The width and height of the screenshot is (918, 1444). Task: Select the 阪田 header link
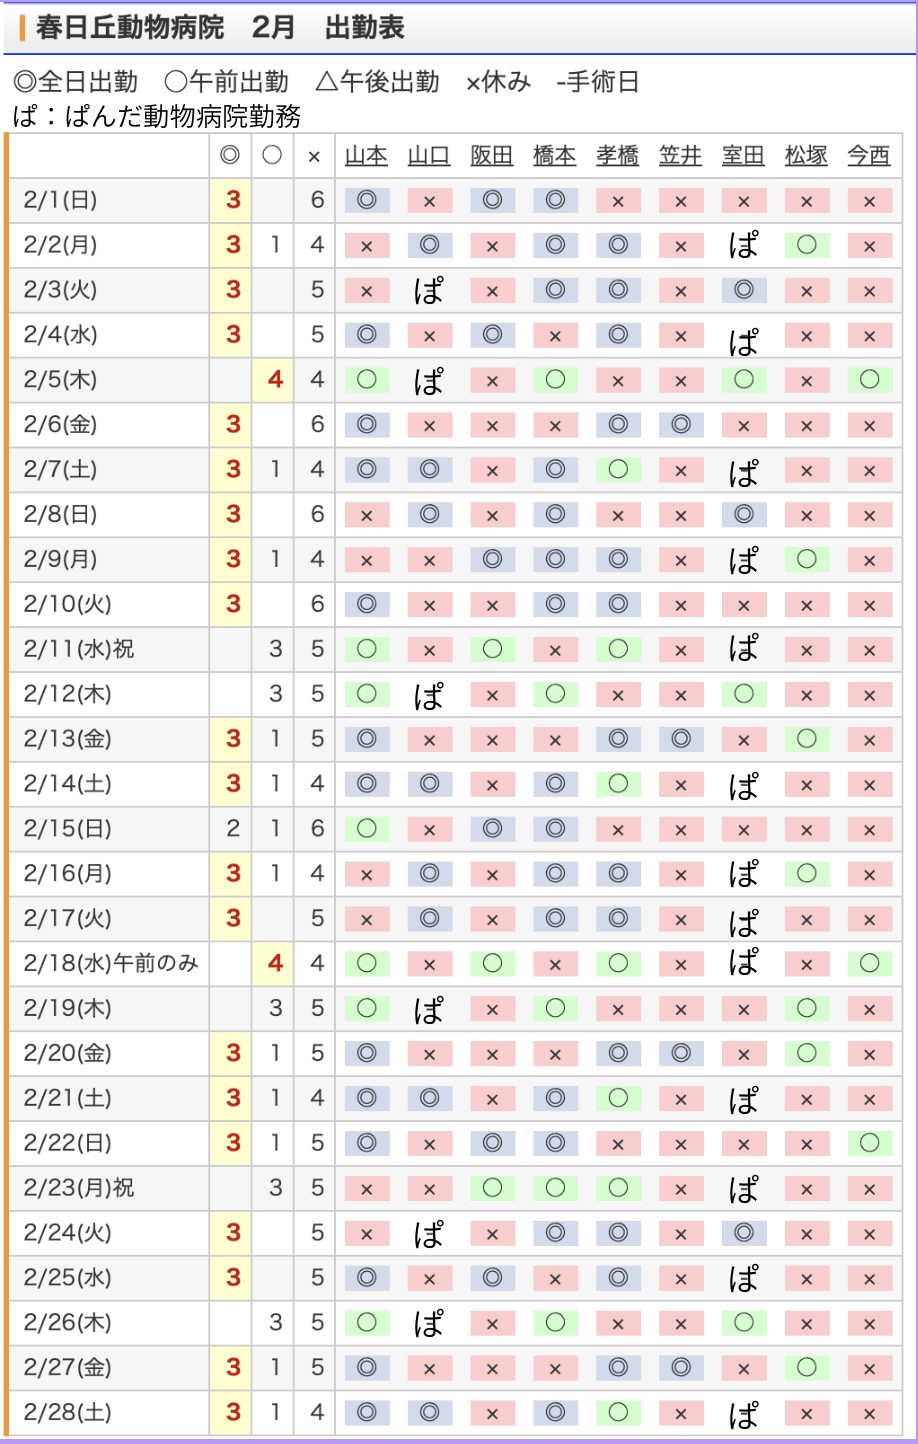click(491, 156)
